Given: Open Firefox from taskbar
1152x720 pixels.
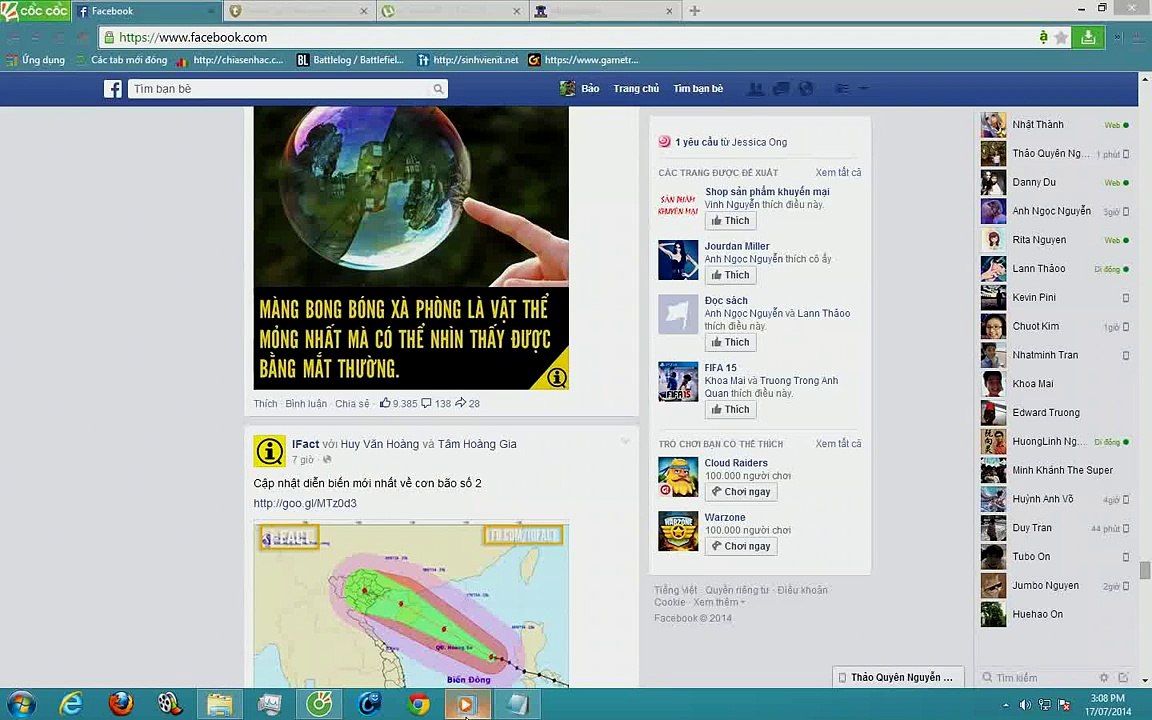Looking at the screenshot, I should coord(121,705).
